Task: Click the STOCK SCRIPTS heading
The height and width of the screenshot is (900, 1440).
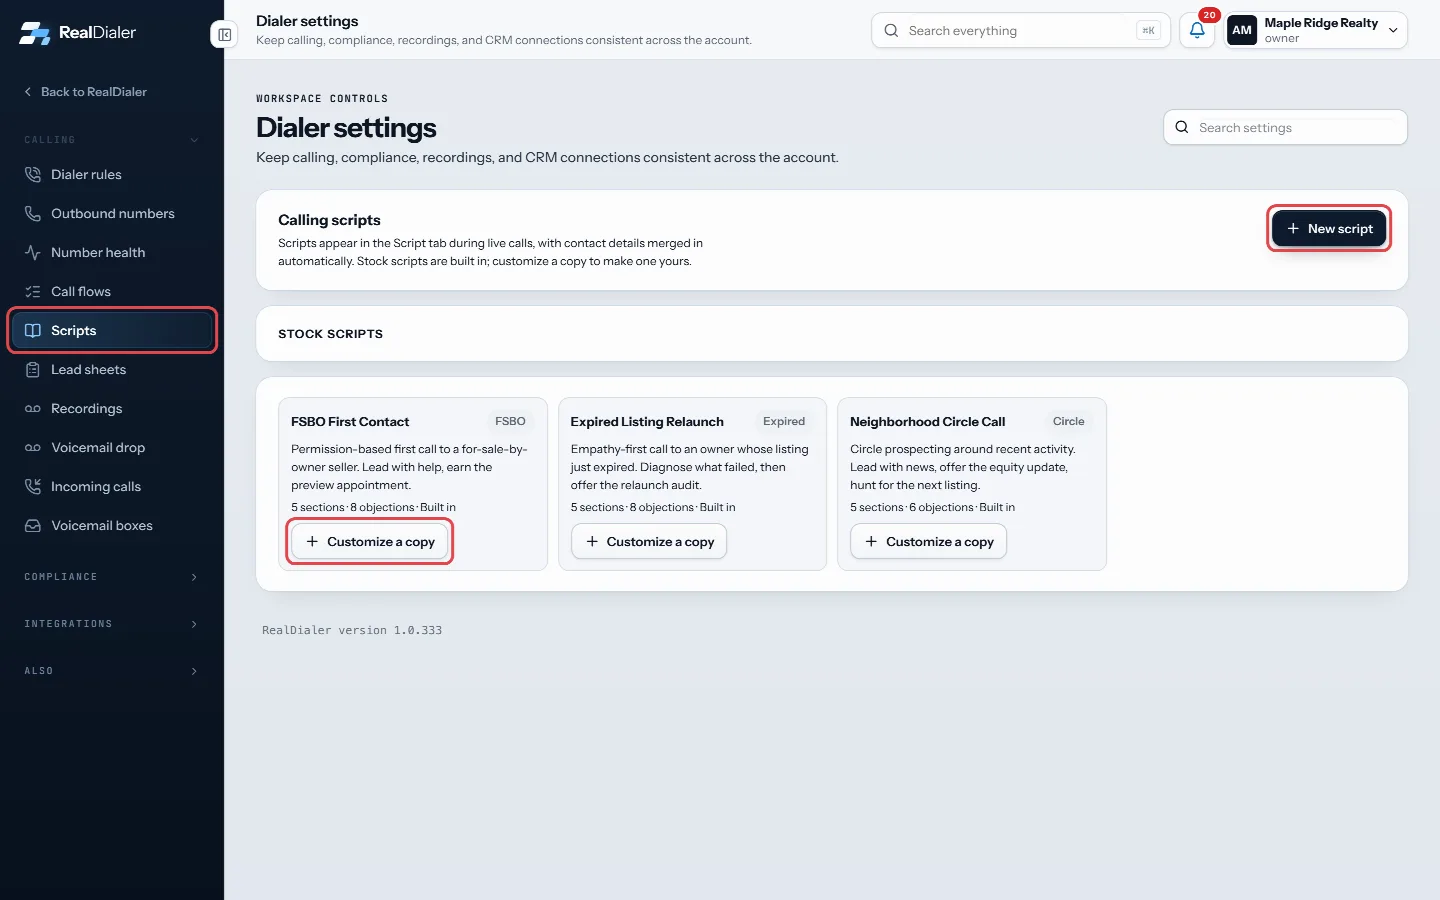Action: point(330,334)
